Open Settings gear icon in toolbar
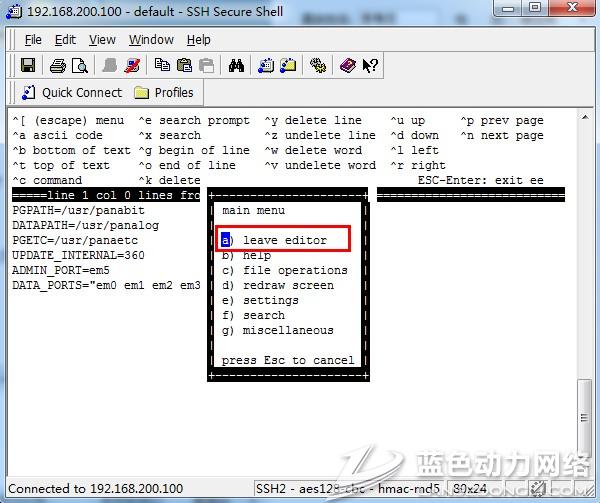The height and width of the screenshot is (503, 600). (x=318, y=66)
